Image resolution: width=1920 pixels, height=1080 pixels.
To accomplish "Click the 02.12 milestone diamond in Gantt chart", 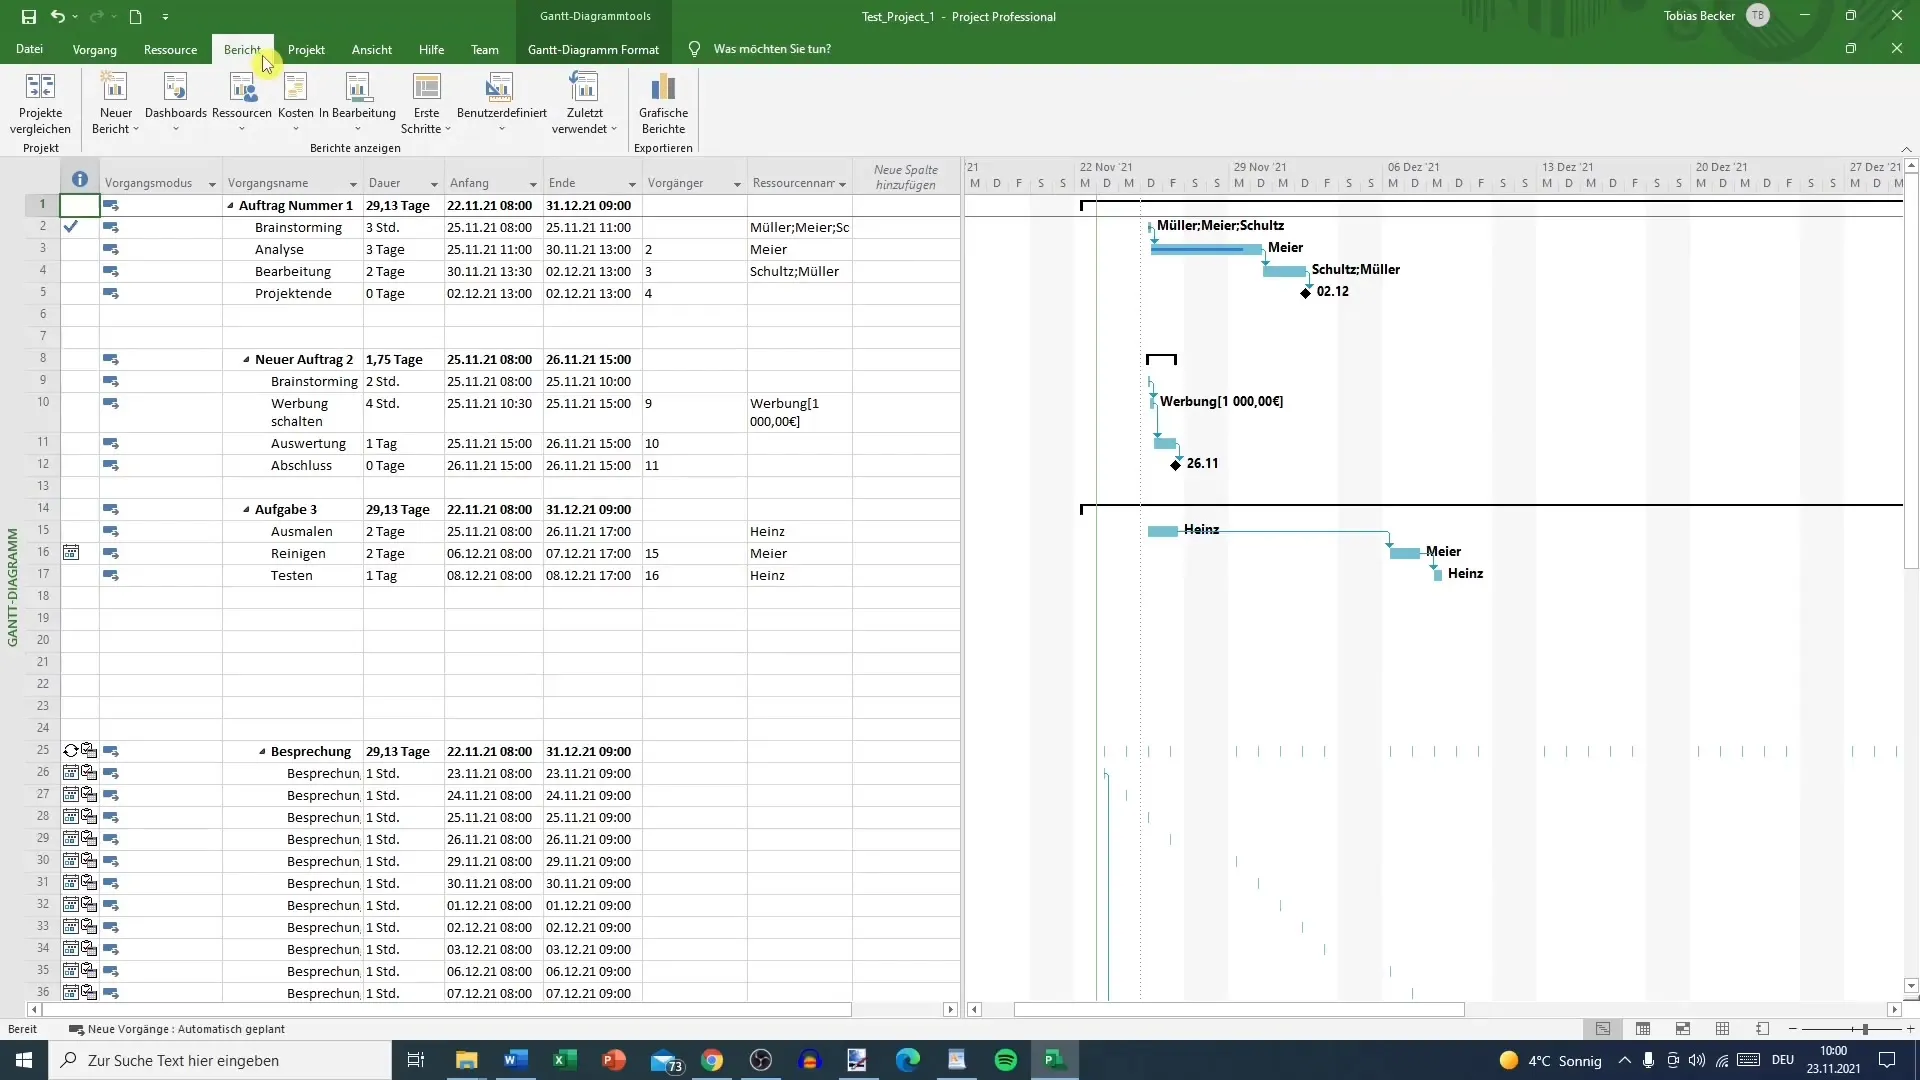I will tap(1305, 293).
